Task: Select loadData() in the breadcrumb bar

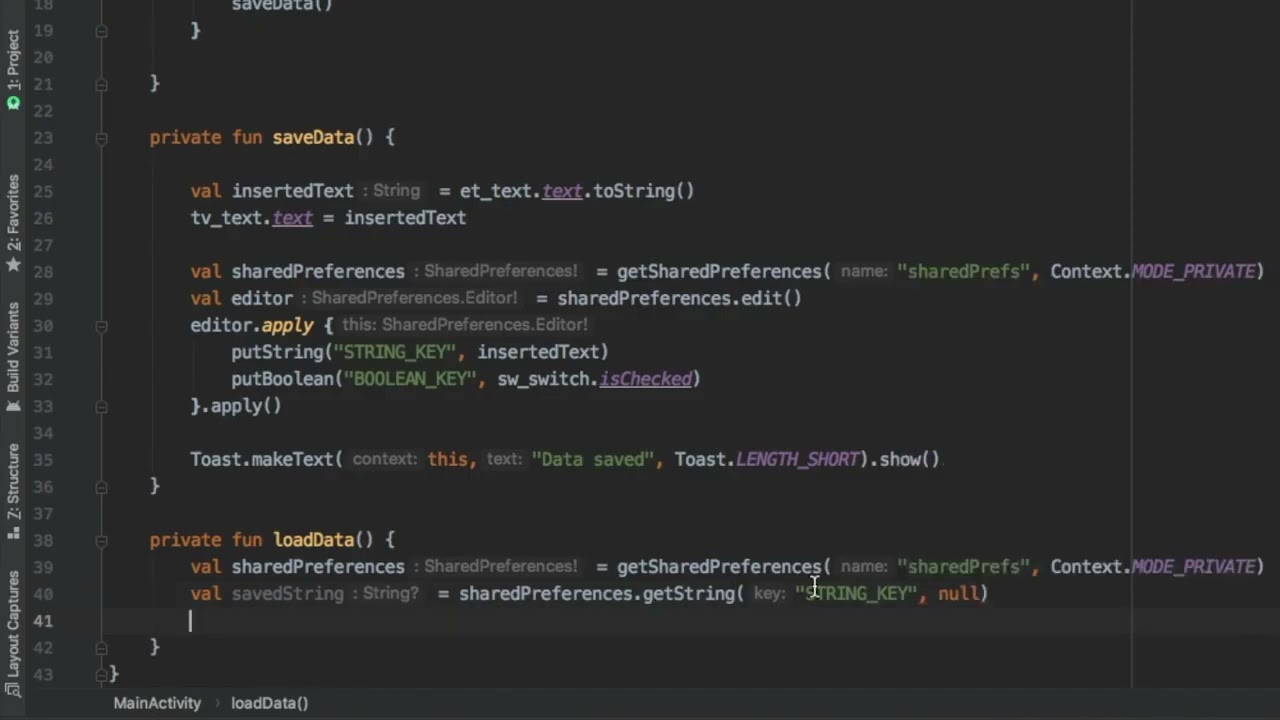Action: tap(270, 703)
